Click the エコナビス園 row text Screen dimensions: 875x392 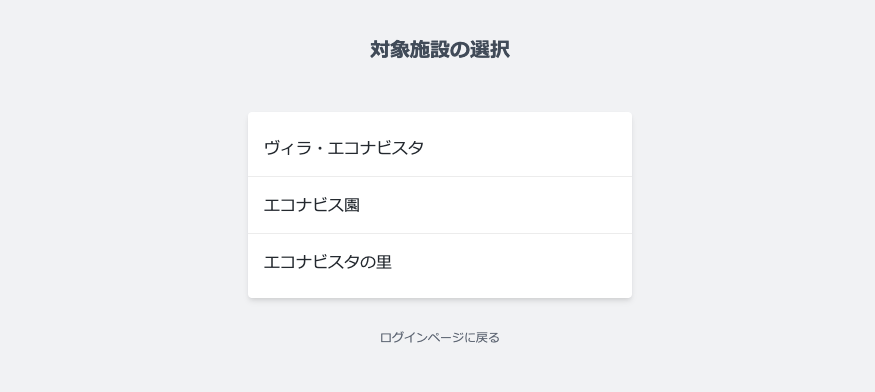pos(311,205)
